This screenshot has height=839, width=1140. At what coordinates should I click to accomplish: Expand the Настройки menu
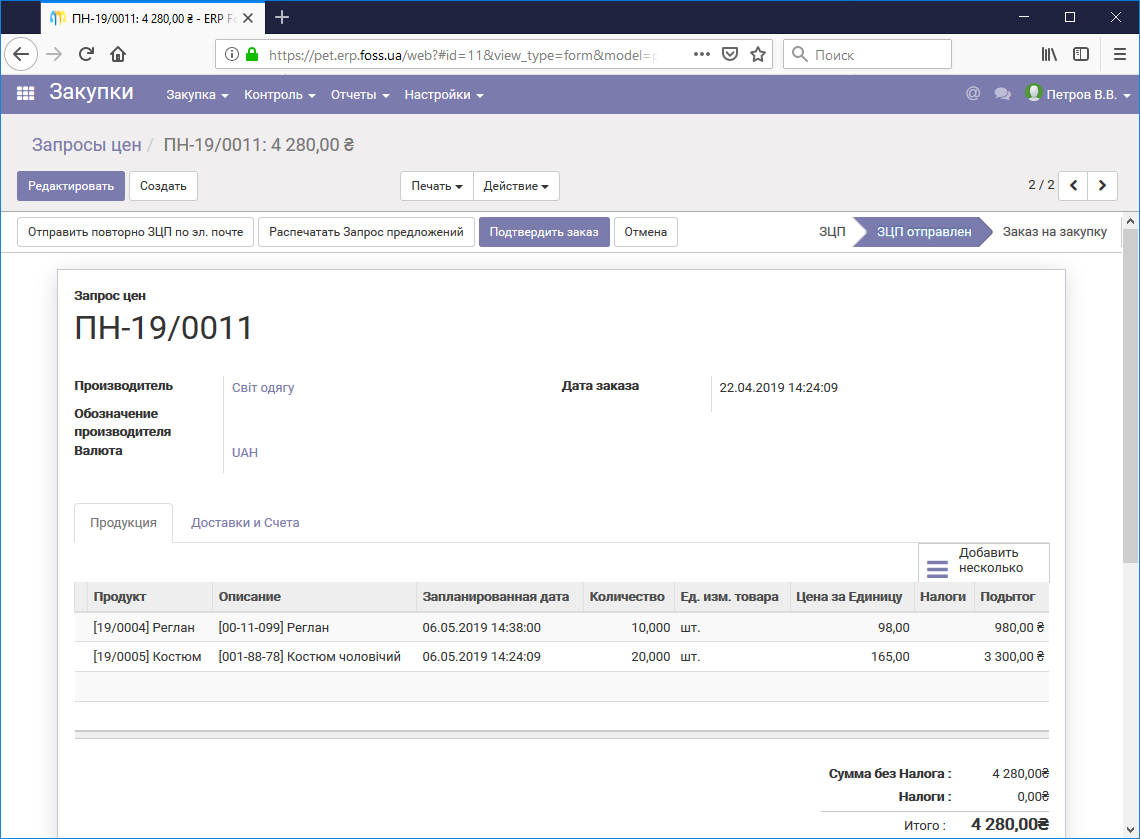point(443,95)
